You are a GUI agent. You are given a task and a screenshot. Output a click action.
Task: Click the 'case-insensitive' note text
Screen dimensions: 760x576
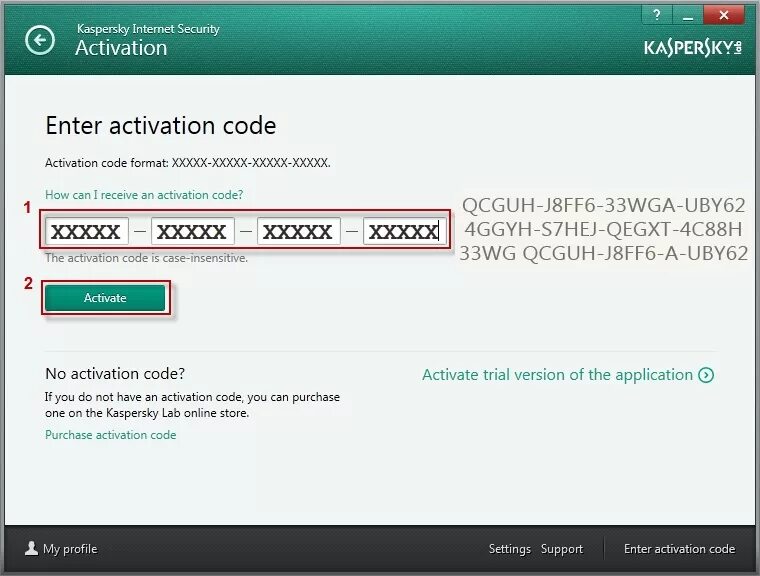tap(146, 258)
